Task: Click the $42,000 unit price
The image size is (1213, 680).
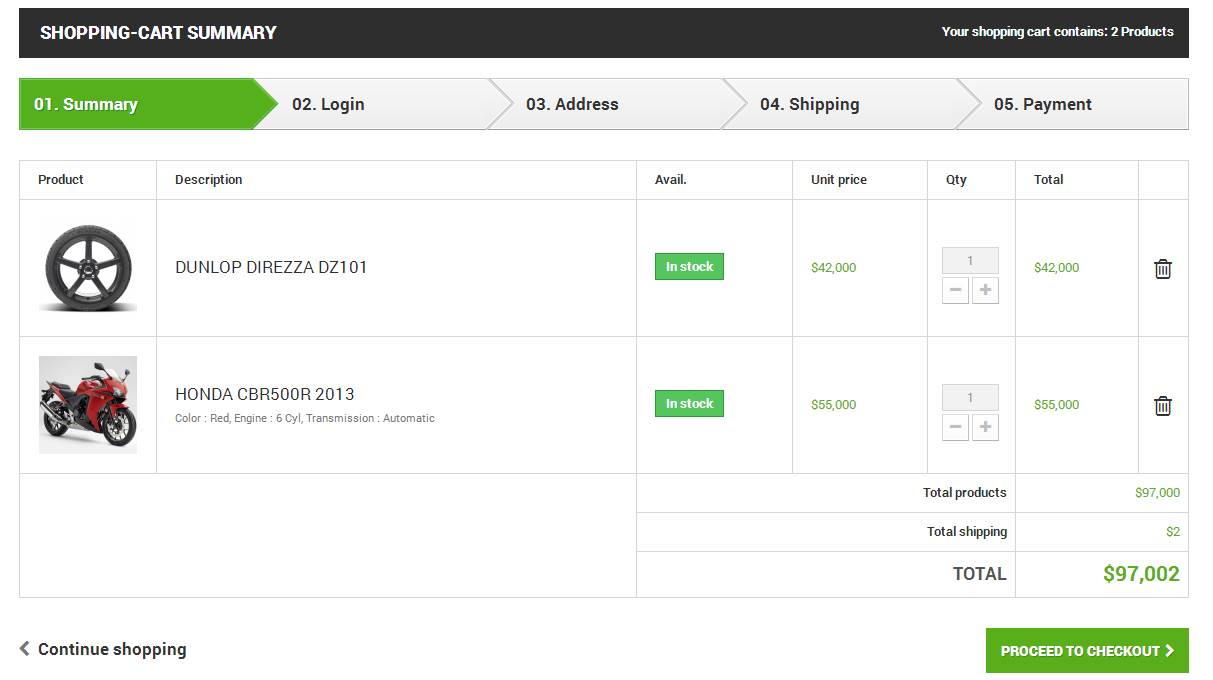Action: coord(833,268)
